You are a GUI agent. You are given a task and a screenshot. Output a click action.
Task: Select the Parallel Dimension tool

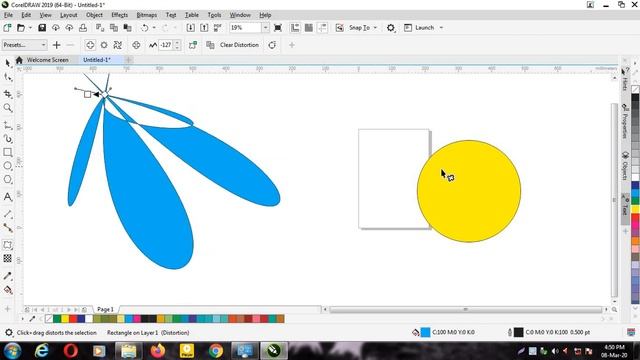click(7, 214)
